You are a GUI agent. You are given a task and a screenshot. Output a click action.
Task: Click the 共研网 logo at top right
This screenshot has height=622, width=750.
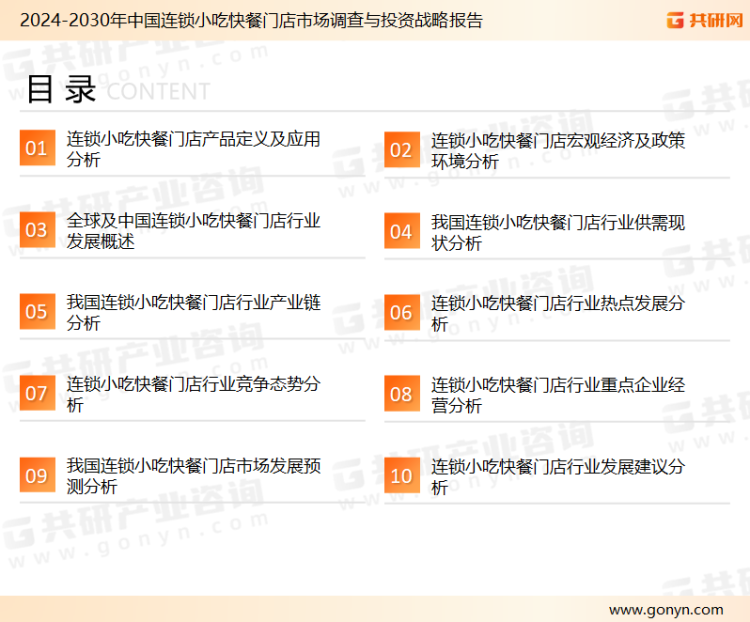[705, 20]
